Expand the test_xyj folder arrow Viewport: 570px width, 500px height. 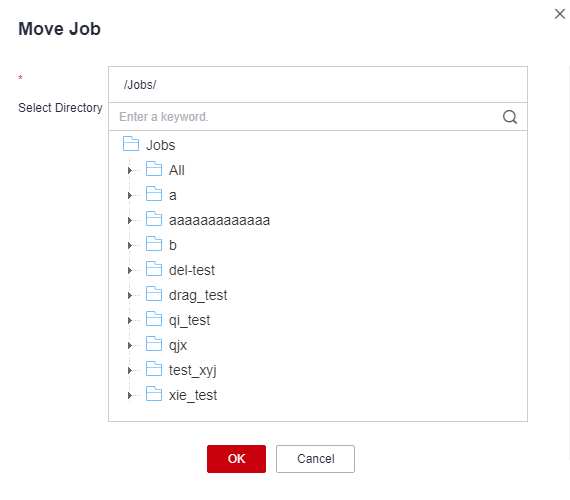pos(129,371)
